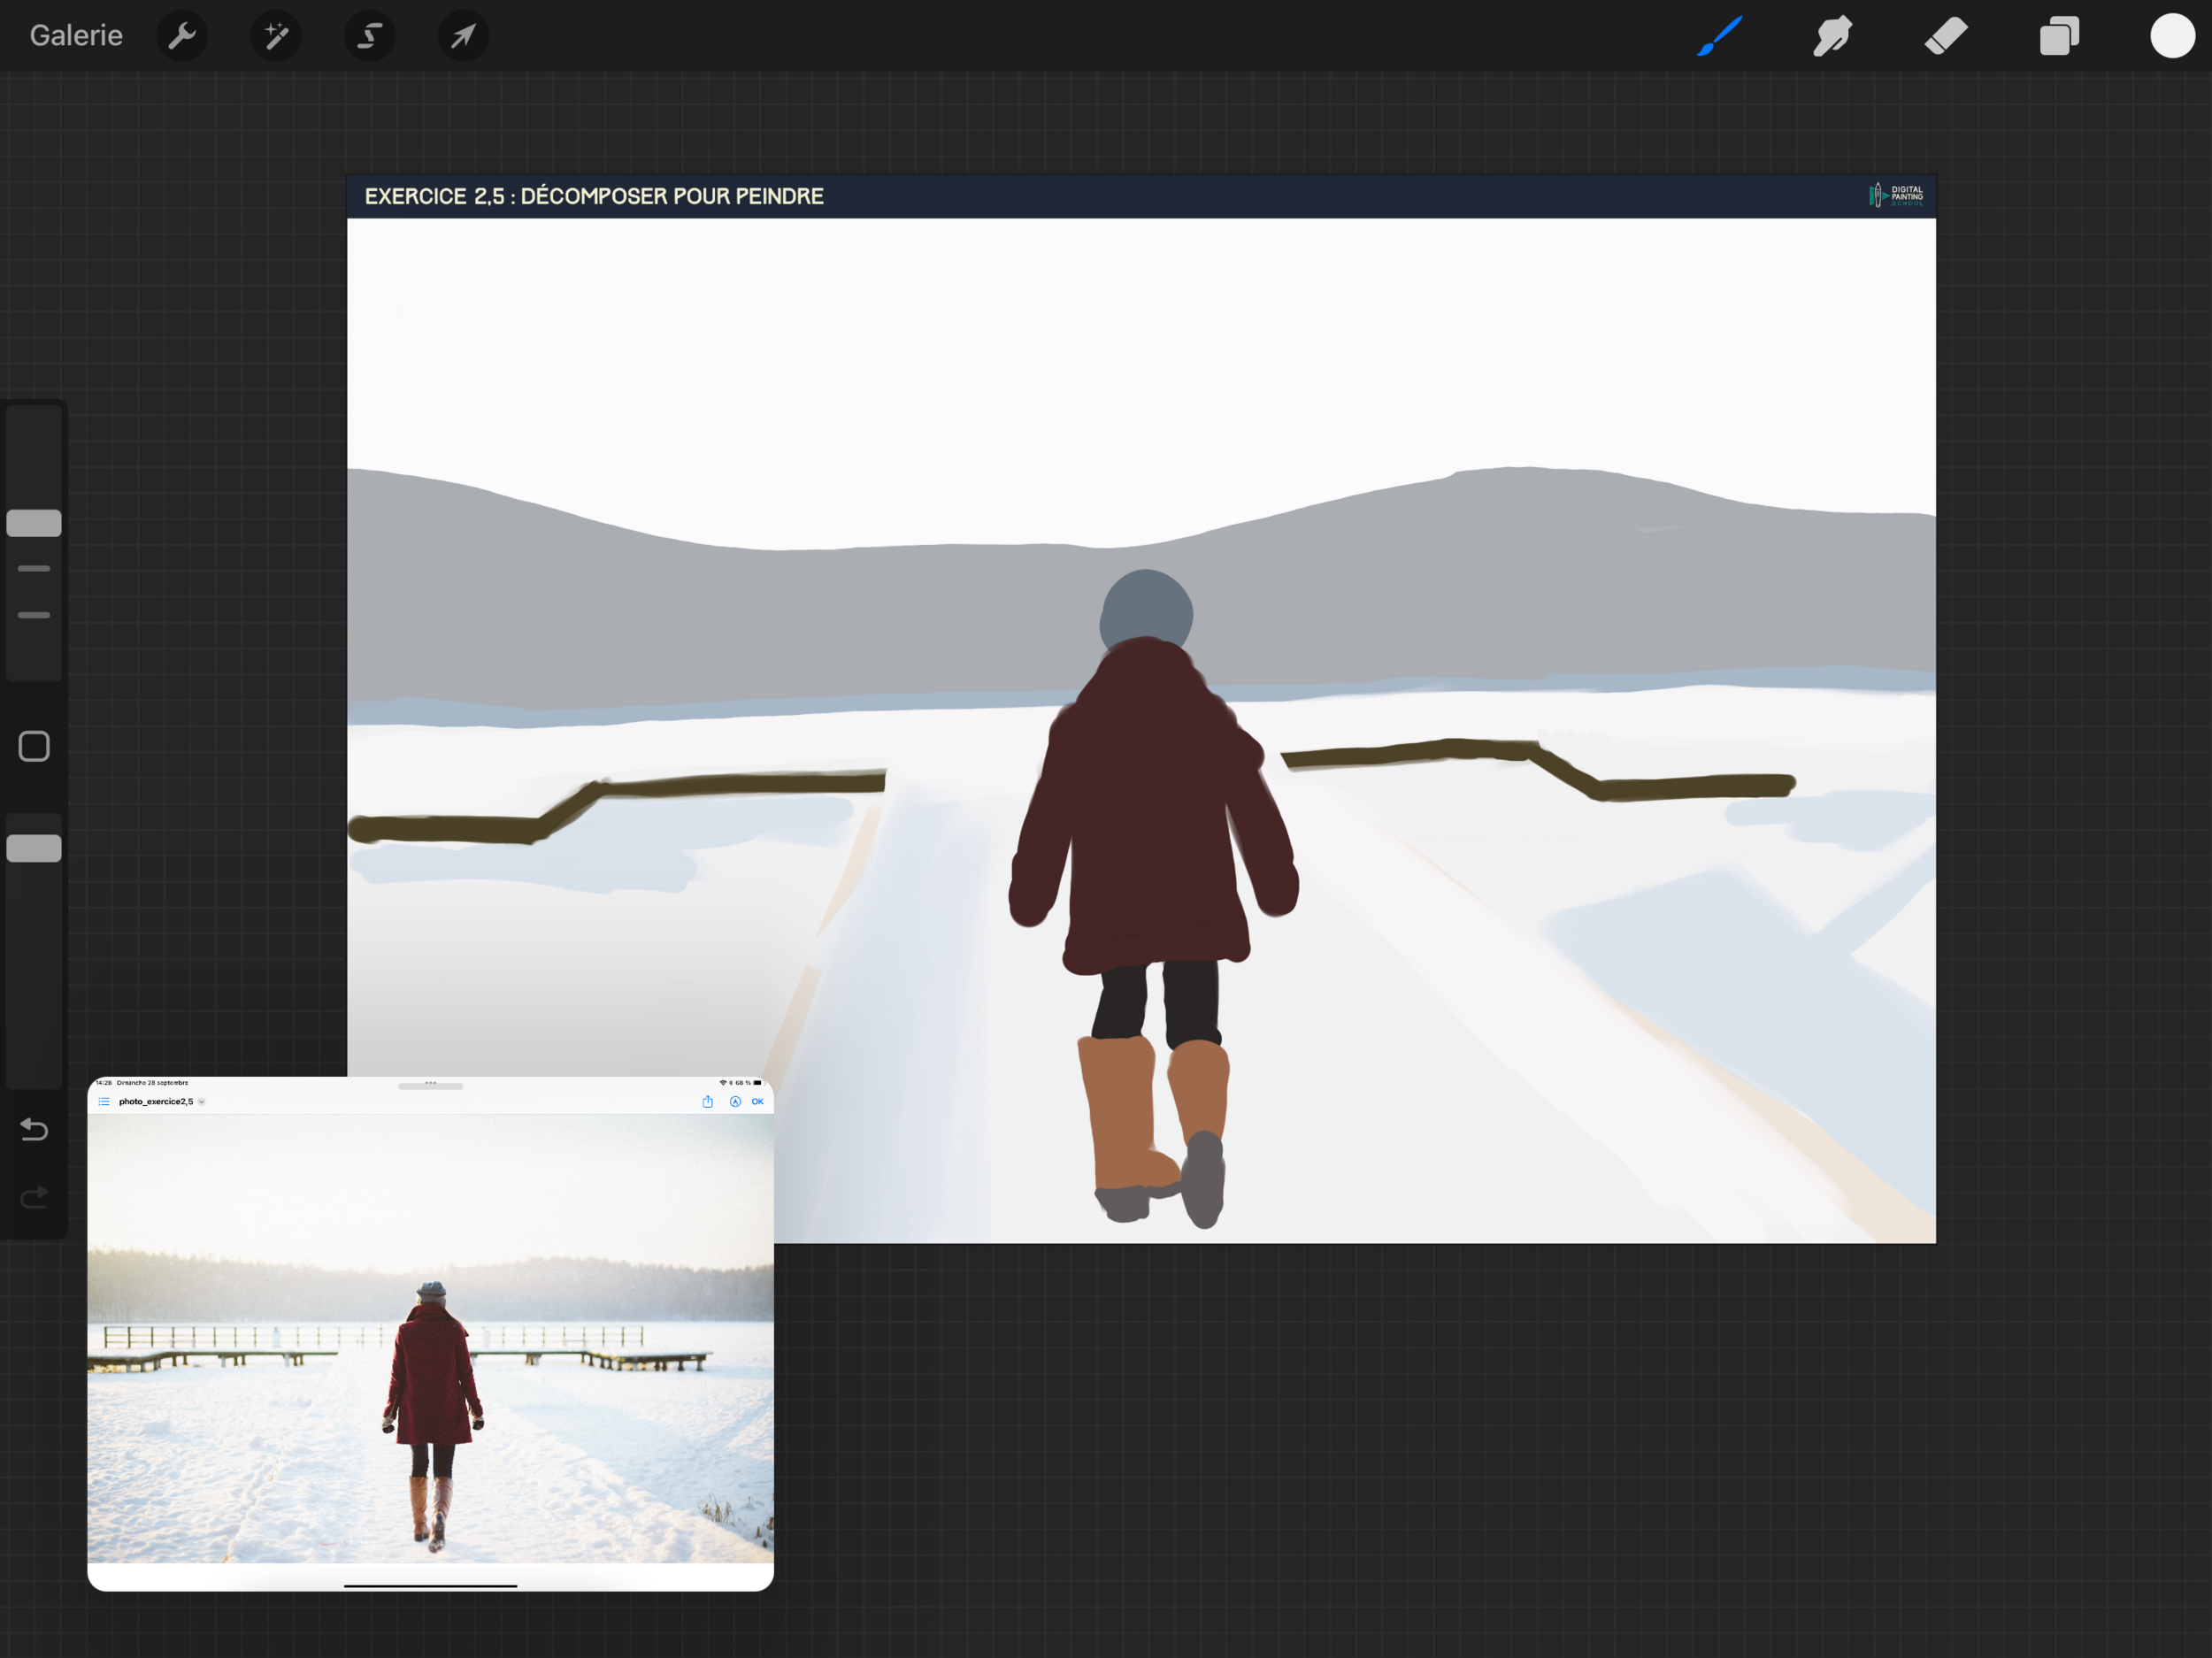Tap the square modify button in sidebar
Screen dimensions: 2212x1658
[x=34, y=746]
